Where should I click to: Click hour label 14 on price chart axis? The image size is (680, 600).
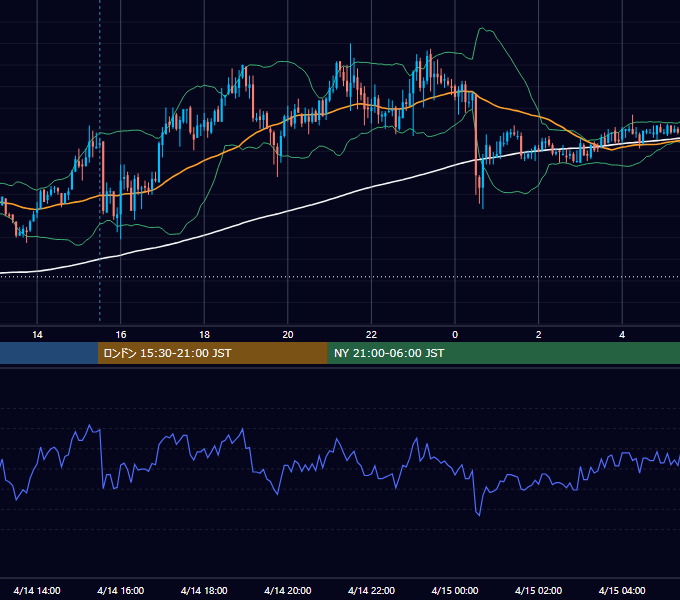[x=37, y=335]
